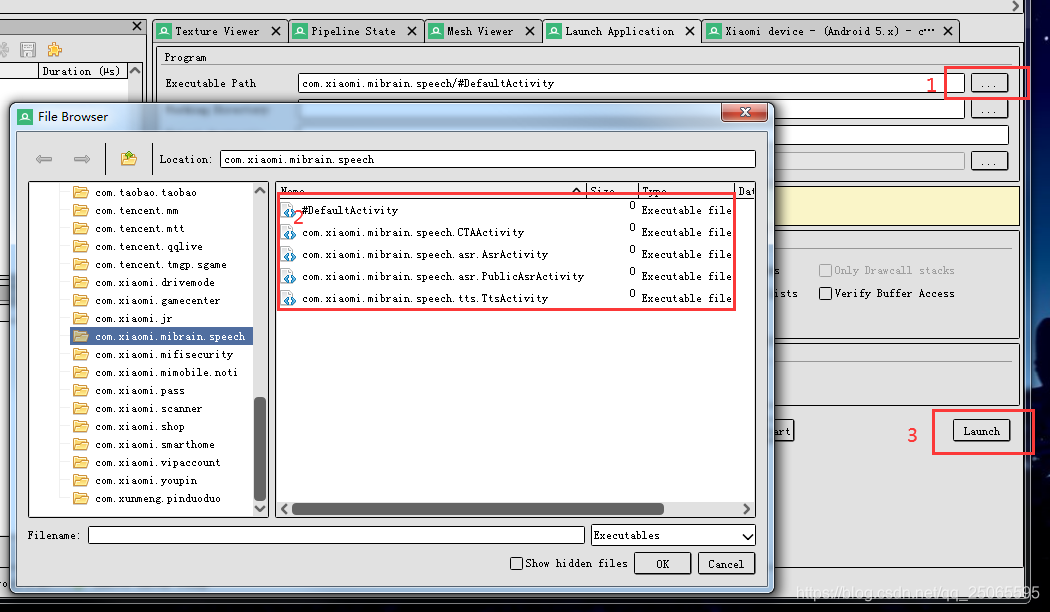1050x612 pixels.
Task: Click the bookmark star icon in left toolbar
Action: [54, 50]
